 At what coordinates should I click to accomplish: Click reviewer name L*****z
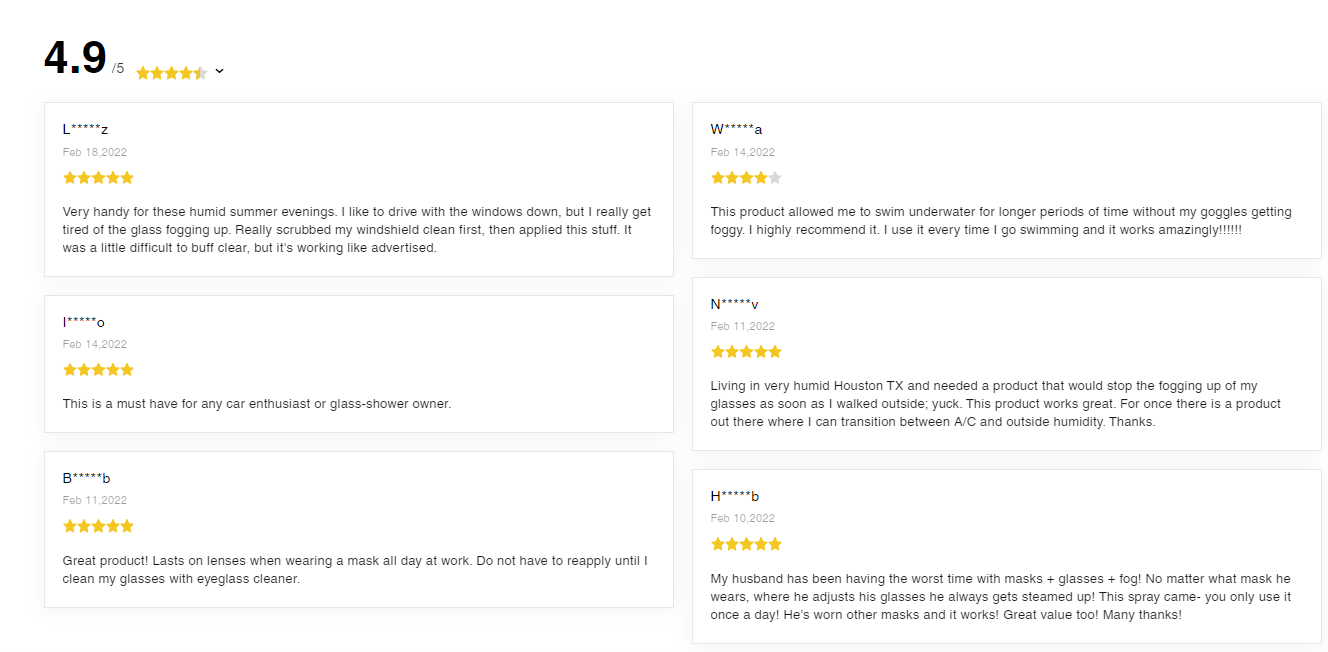tap(85, 129)
